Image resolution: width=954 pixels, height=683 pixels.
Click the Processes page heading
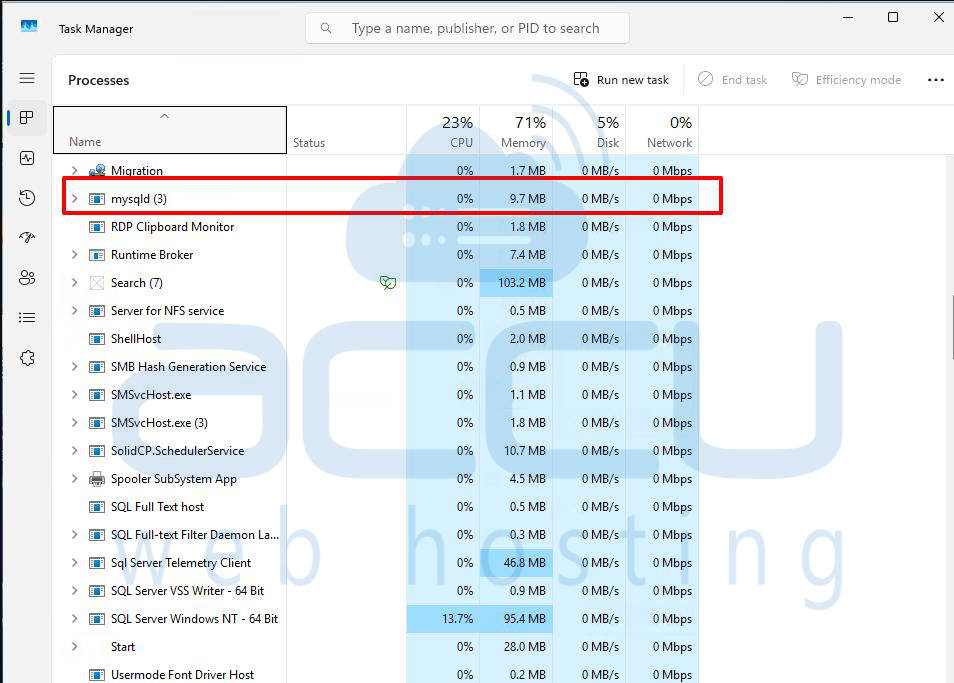pyautogui.click(x=99, y=80)
